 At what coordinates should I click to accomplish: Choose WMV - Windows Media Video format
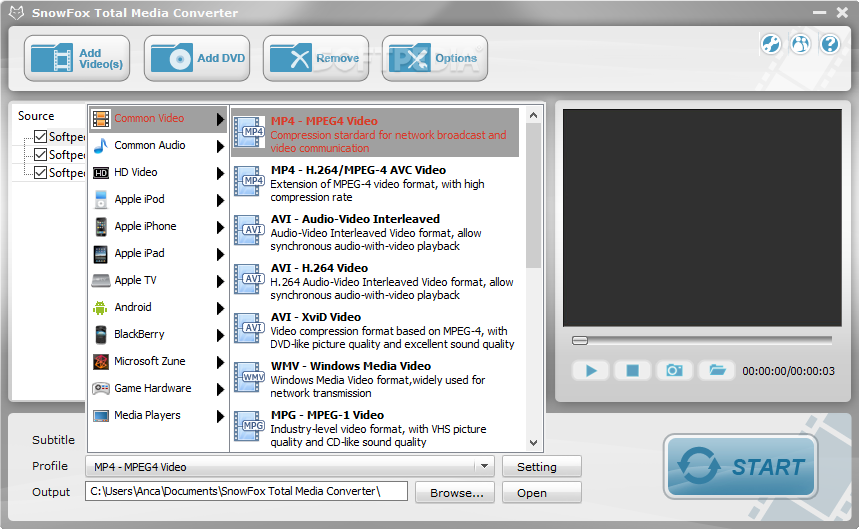click(x=375, y=379)
